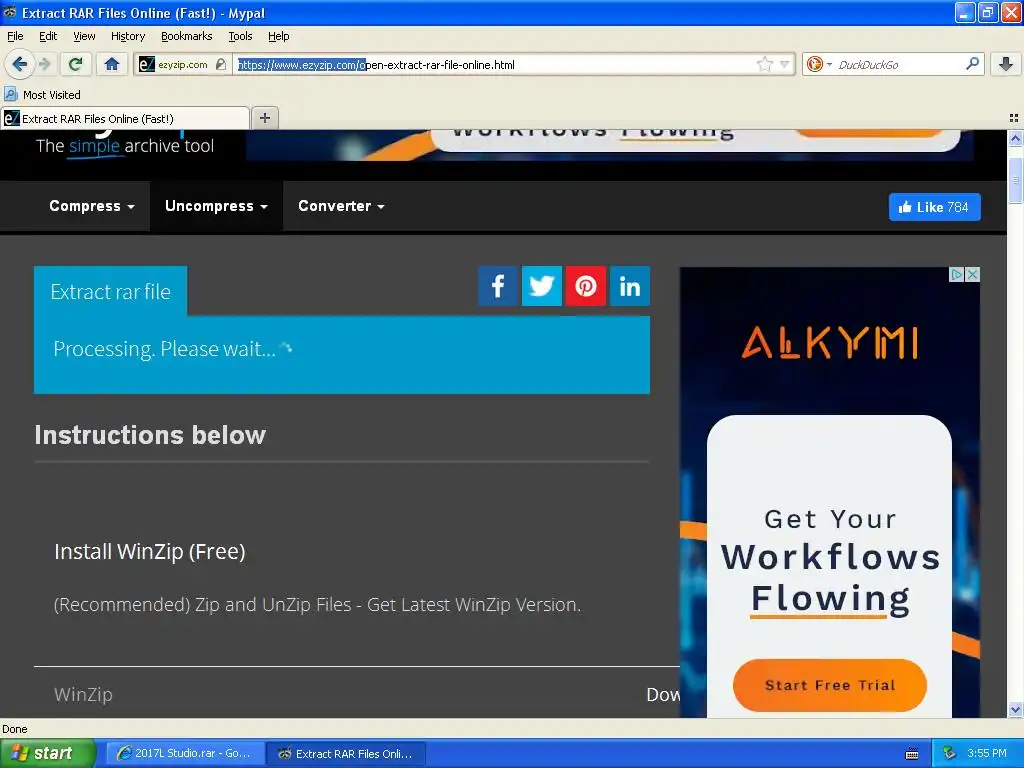This screenshot has height=768, width=1024.
Task: Click the Facebook Like 784 button
Action: pos(935,207)
